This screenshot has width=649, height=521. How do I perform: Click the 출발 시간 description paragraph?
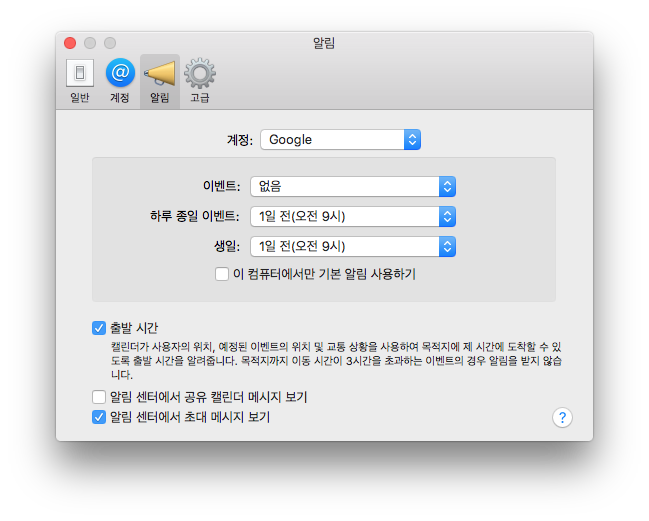pos(336,360)
